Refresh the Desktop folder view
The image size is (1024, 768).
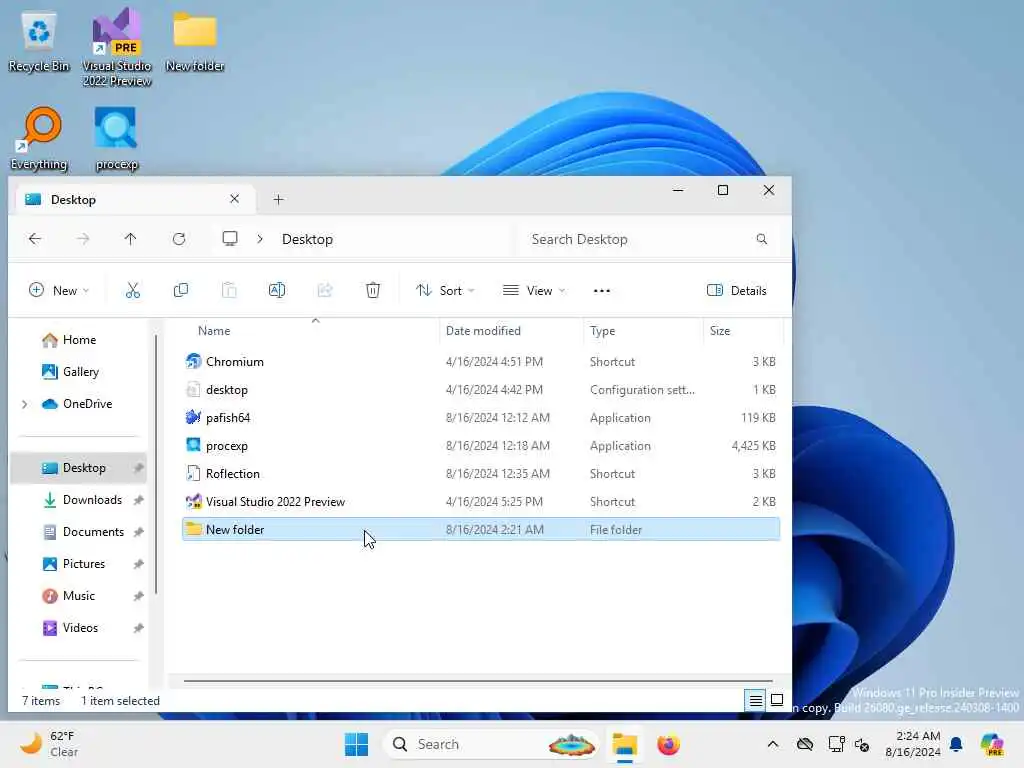(x=179, y=239)
